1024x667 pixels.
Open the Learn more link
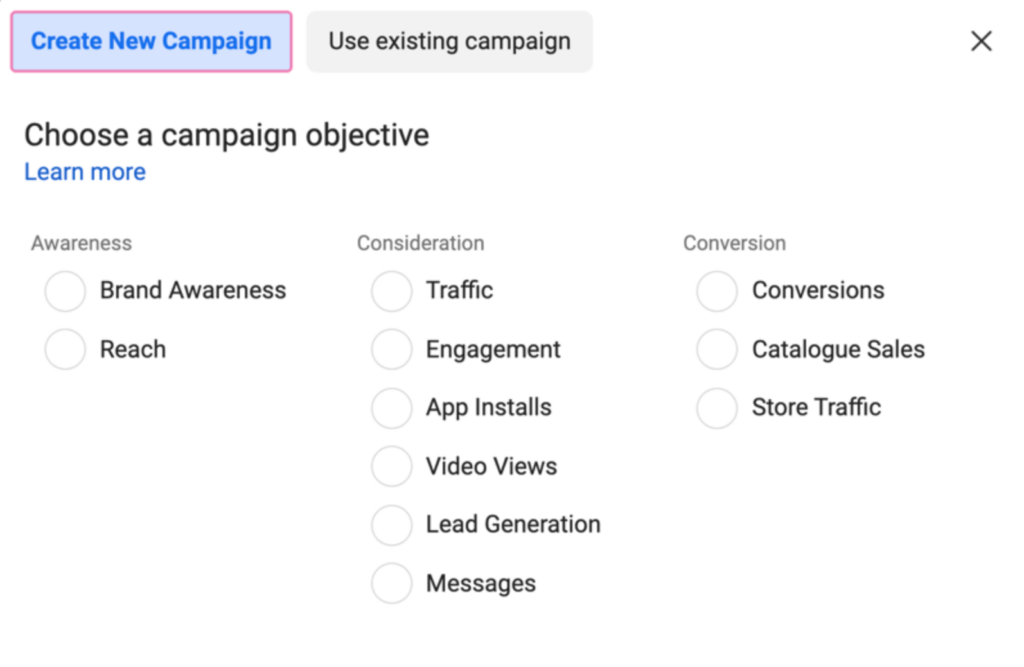pos(84,171)
